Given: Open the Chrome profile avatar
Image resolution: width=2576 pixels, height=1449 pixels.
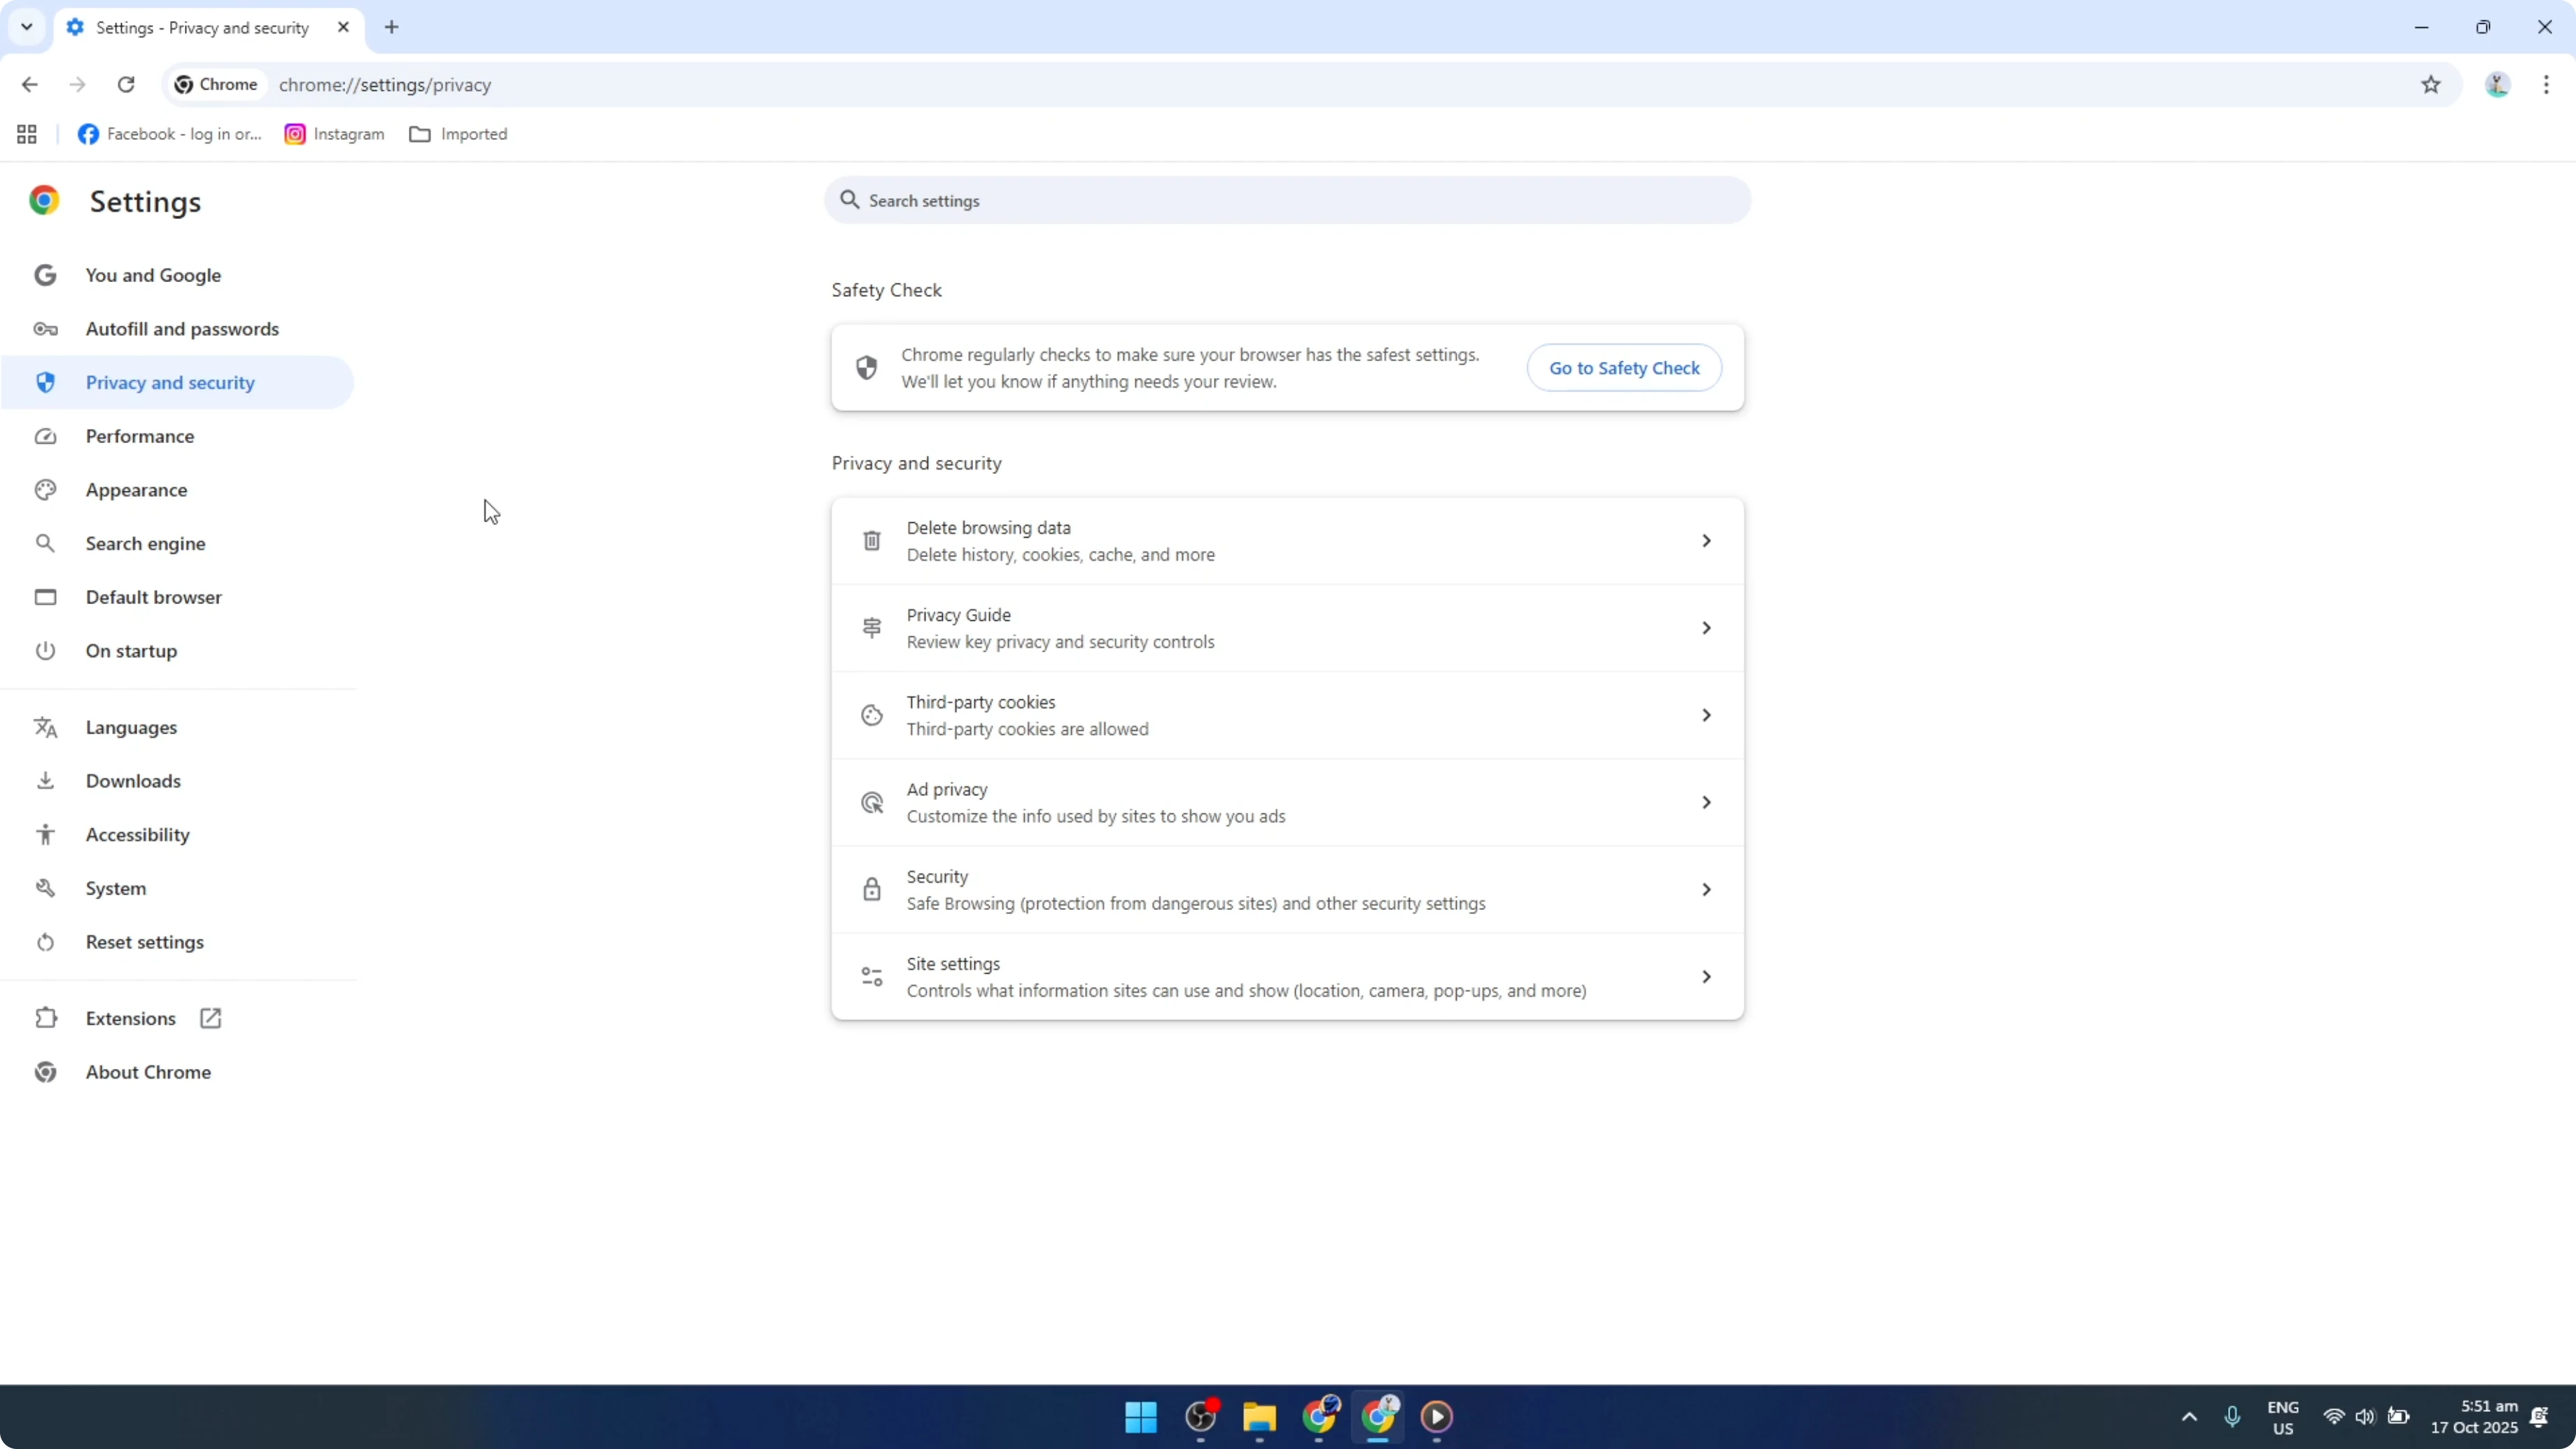Looking at the screenshot, I should point(2497,84).
